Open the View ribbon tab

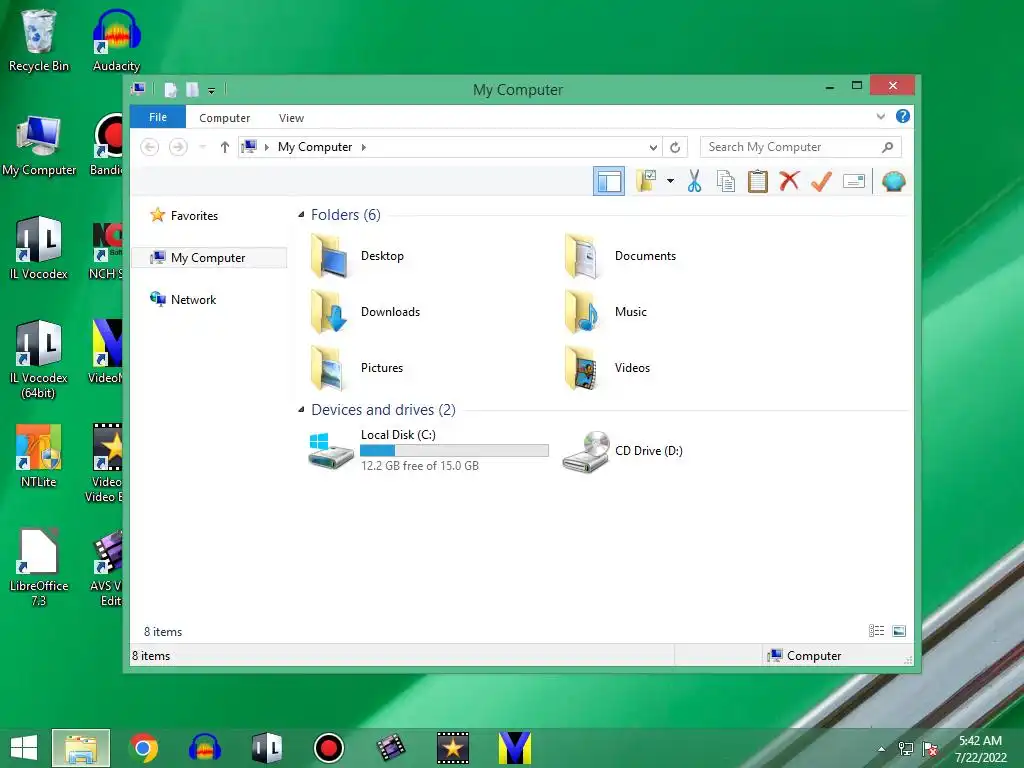pos(291,118)
